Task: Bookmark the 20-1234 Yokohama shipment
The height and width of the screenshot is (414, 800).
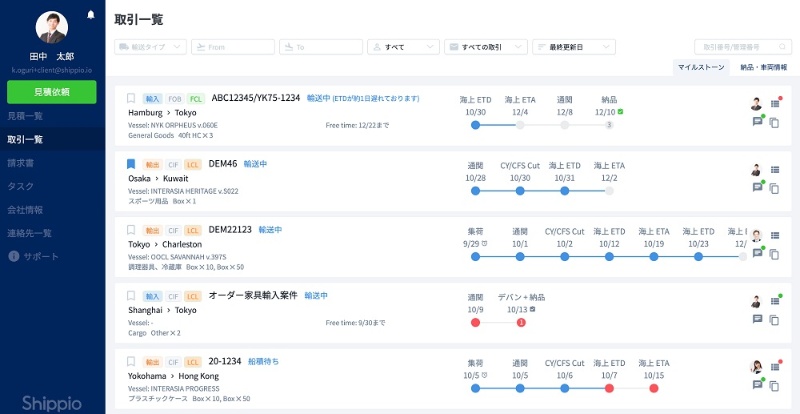Action: tap(131, 361)
